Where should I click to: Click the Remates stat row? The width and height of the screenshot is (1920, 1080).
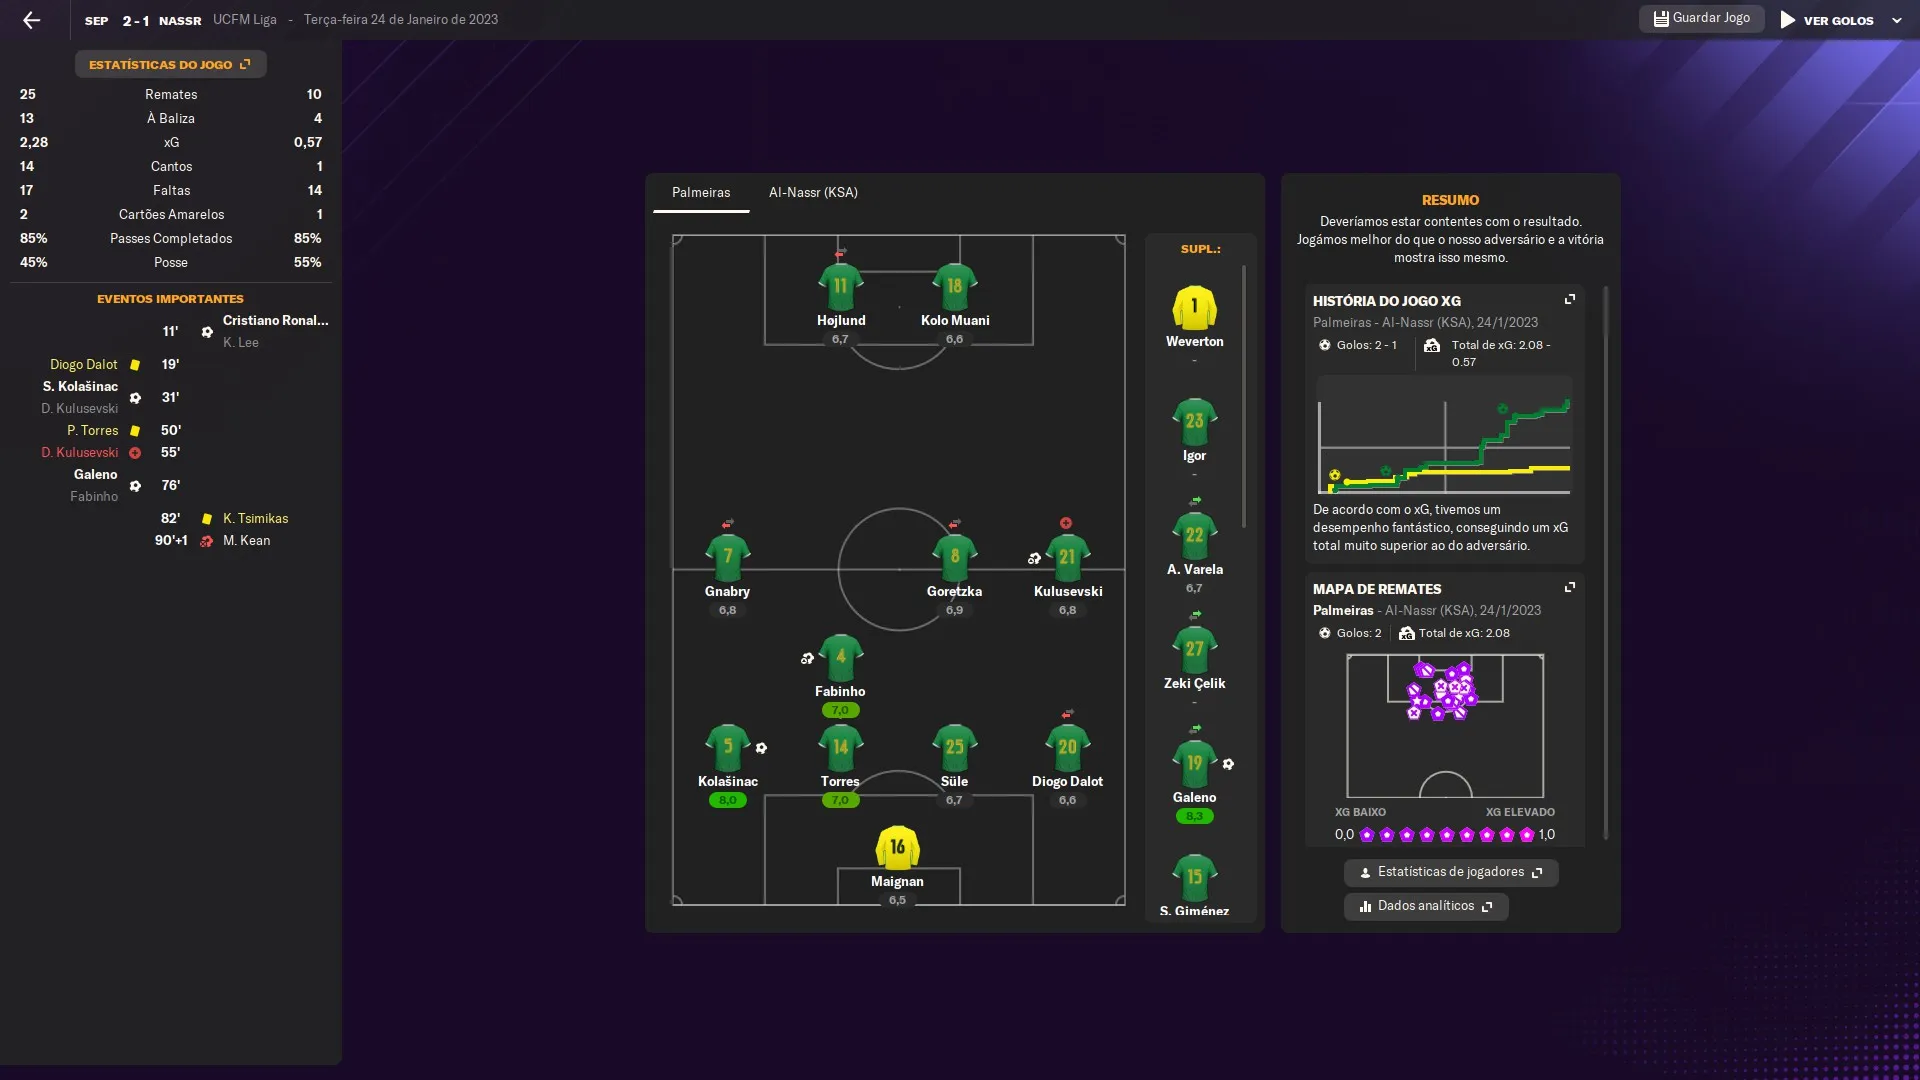click(x=171, y=94)
